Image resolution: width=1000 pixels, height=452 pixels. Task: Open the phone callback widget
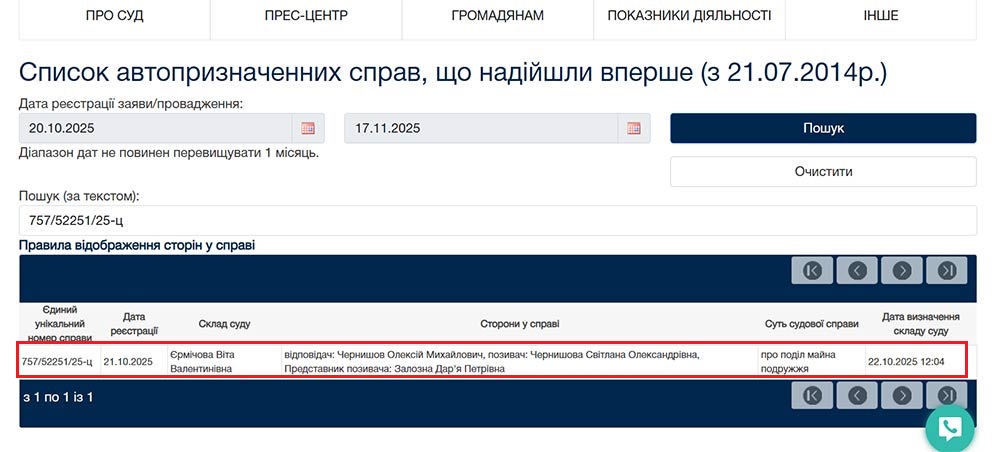click(x=950, y=428)
